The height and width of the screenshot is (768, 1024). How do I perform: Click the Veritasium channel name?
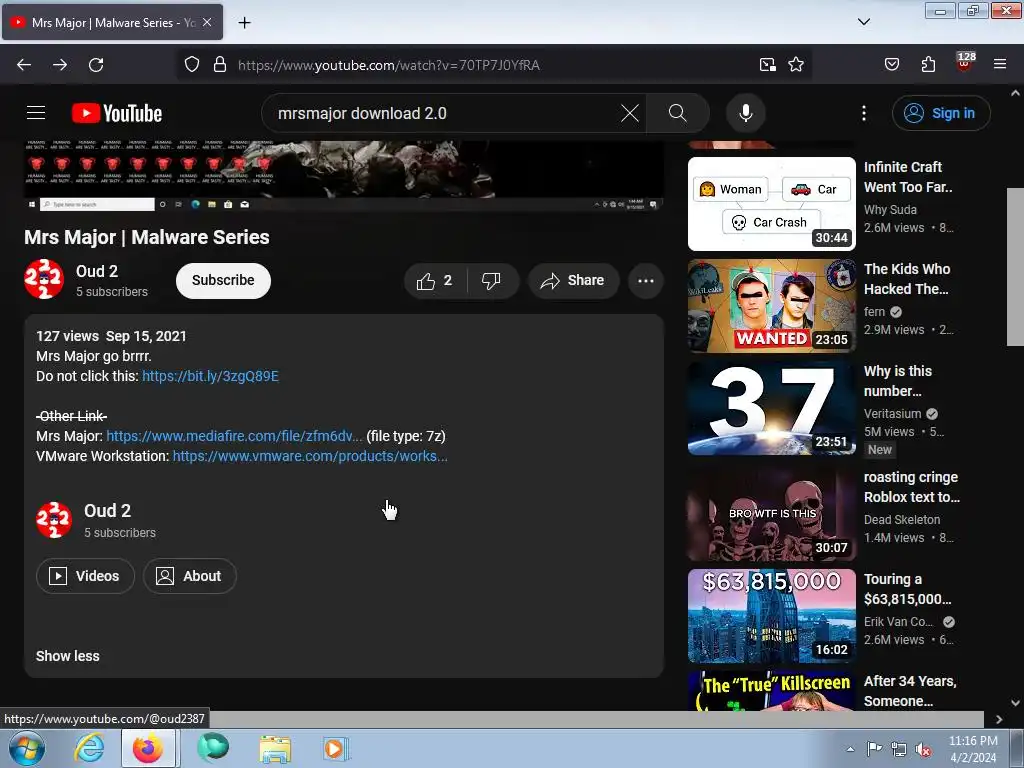[892, 413]
